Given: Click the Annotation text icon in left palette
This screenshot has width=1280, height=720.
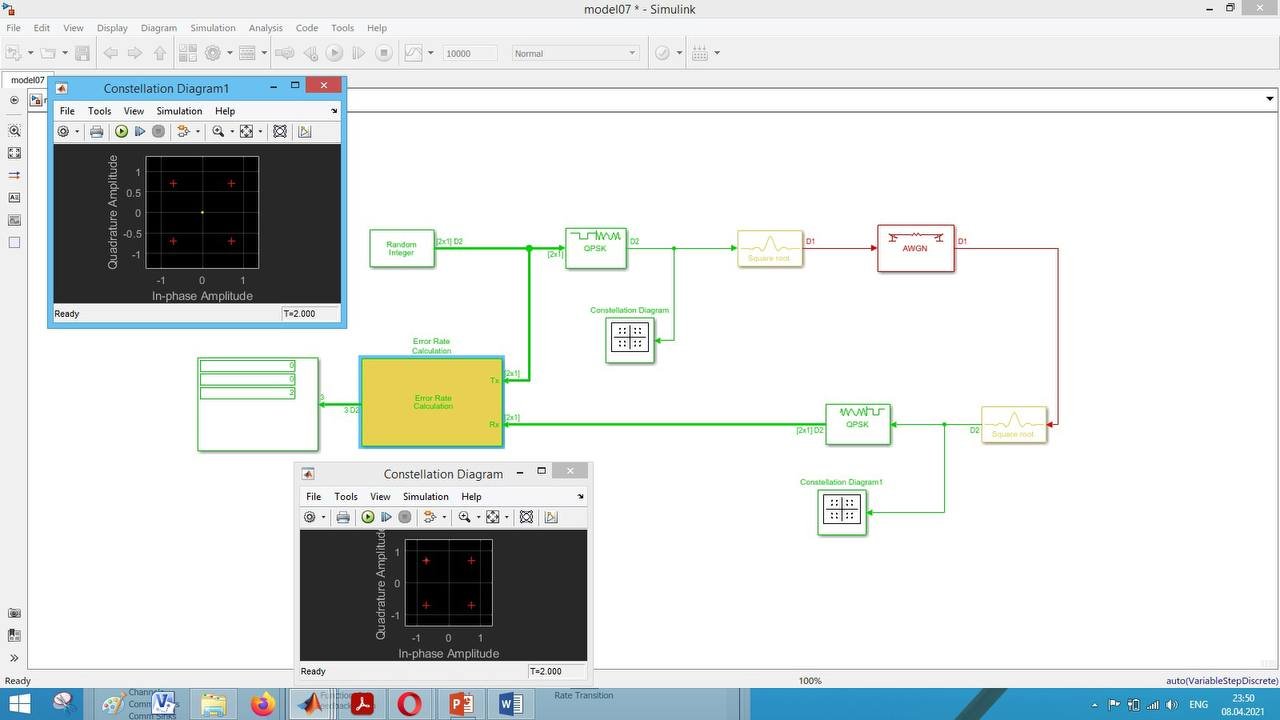Looking at the screenshot, I should tap(14, 198).
